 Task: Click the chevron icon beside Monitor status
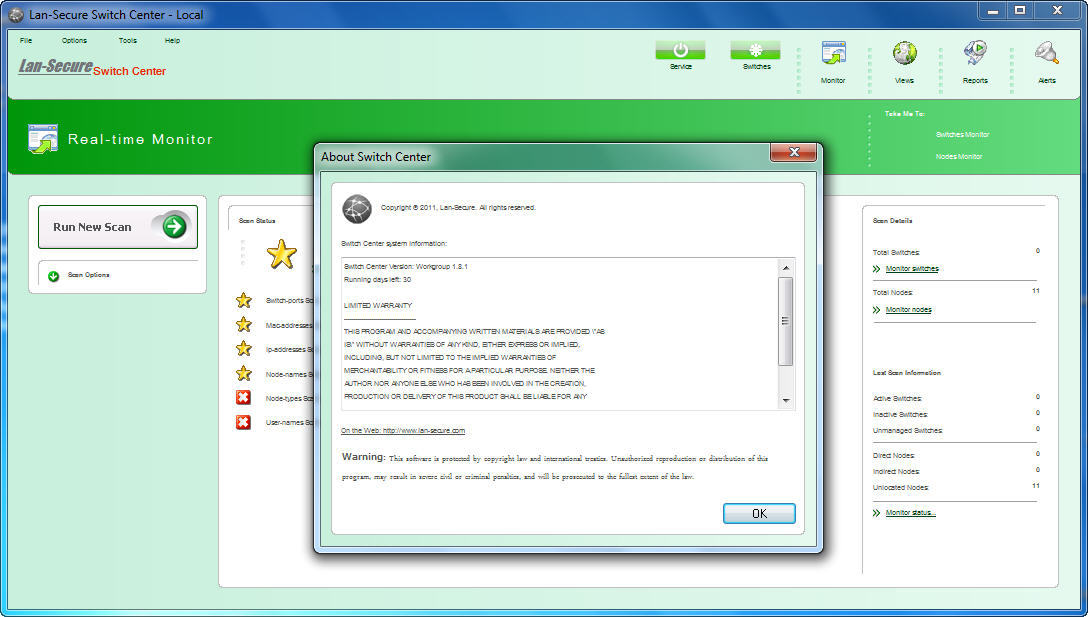tap(876, 513)
